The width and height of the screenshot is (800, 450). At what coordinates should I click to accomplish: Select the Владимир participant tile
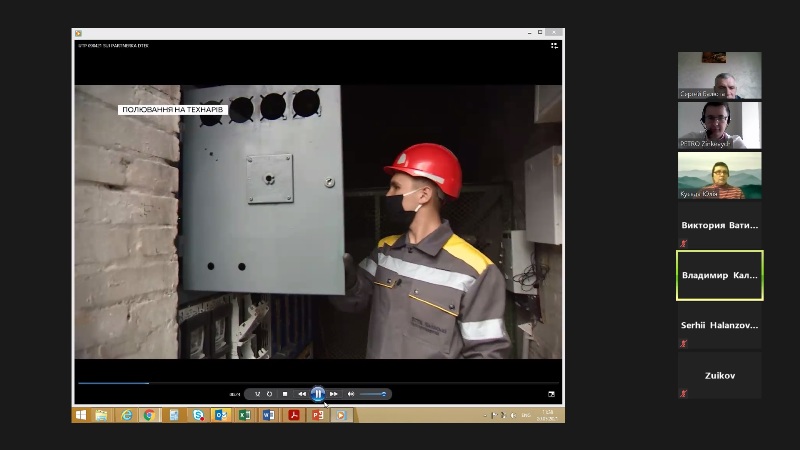[719, 275]
